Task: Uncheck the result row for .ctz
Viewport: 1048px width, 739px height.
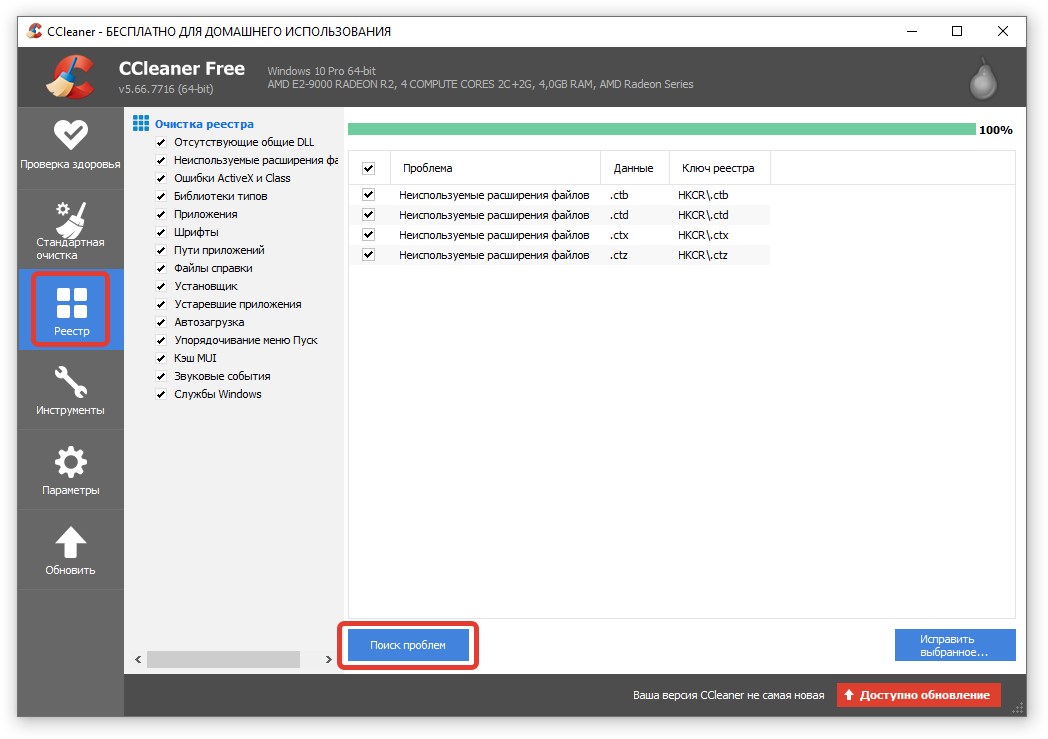Action: 368,255
